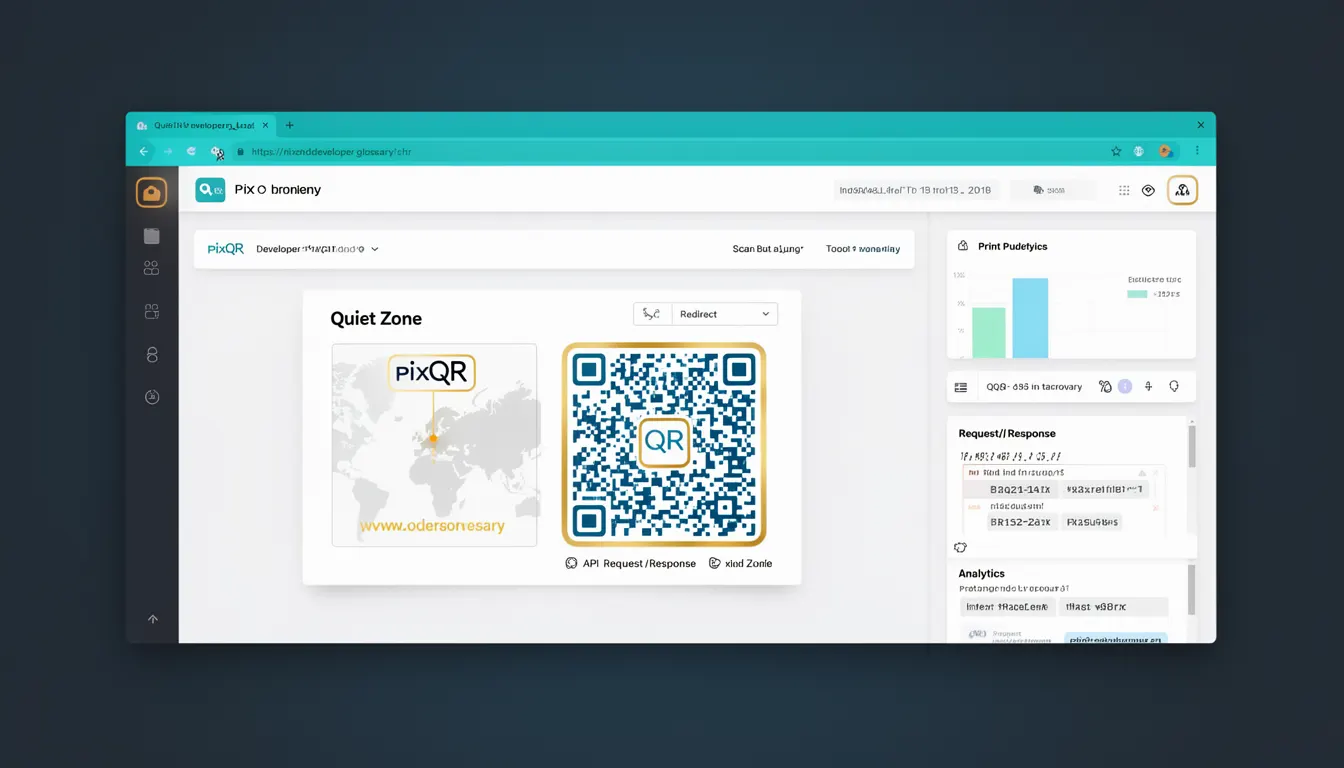Click the xiod Zonie link under the QR code
This screenshot has width=1344, height=768.
[x=740, y=563]
